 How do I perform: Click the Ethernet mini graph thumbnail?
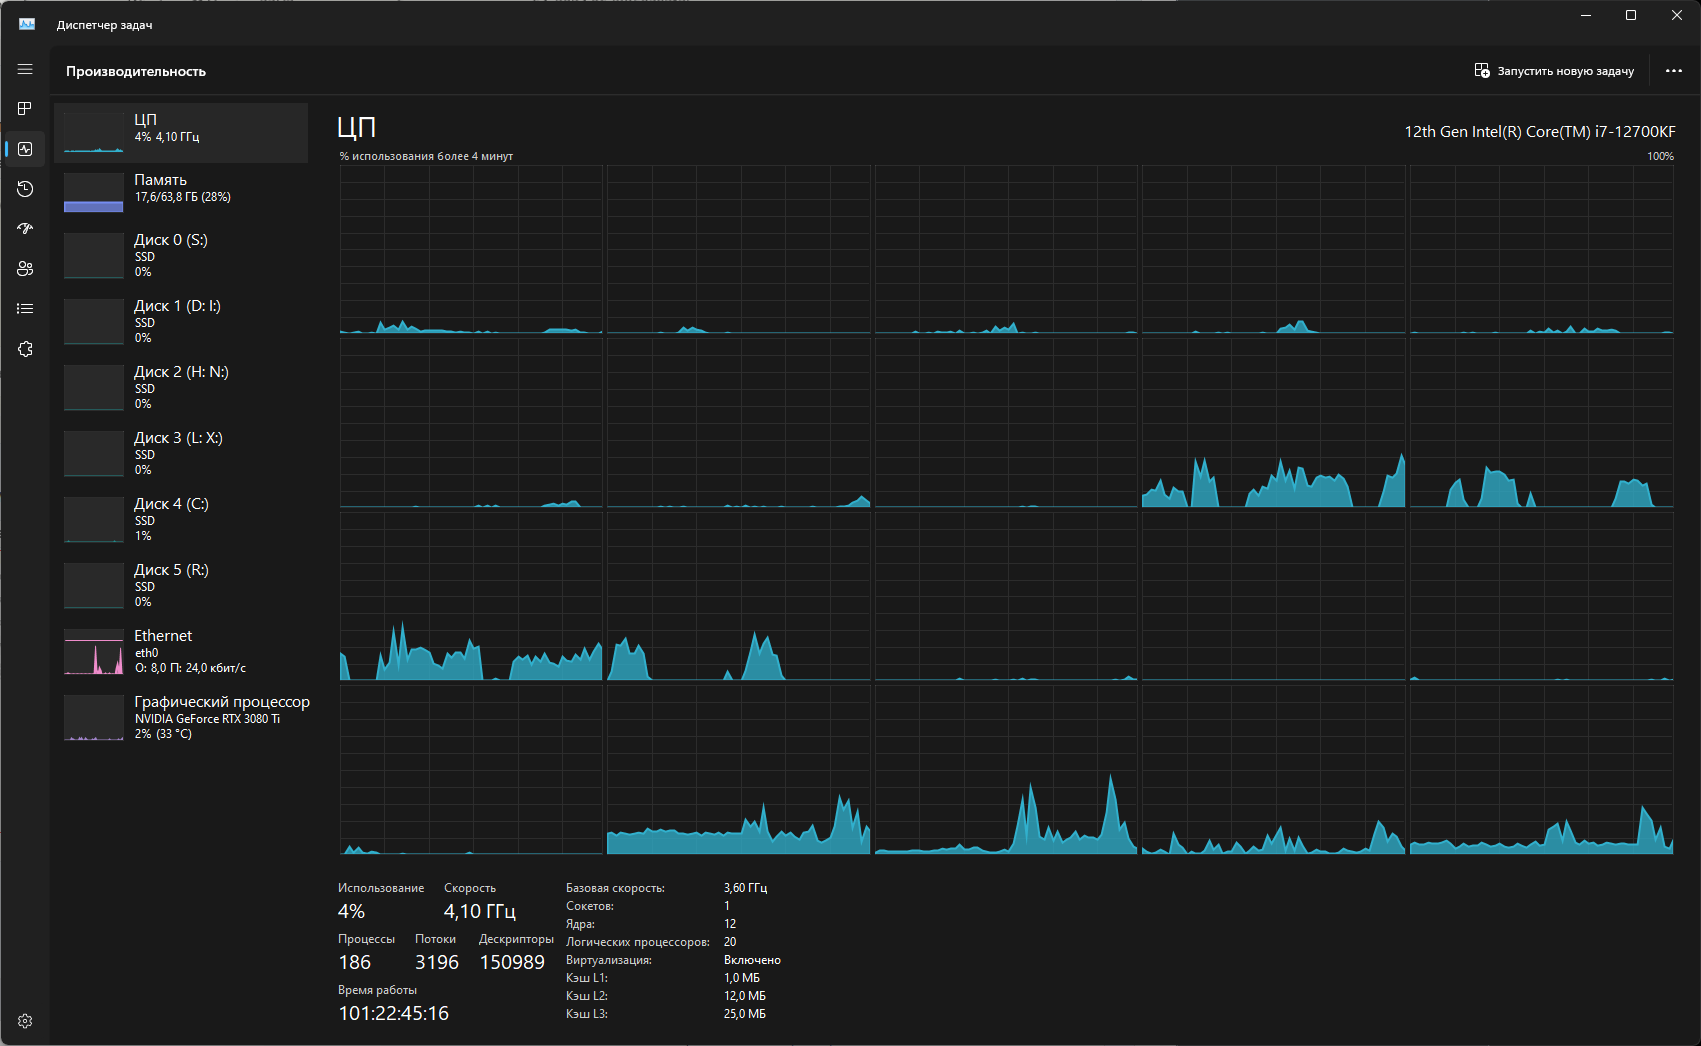coord(94,652)
